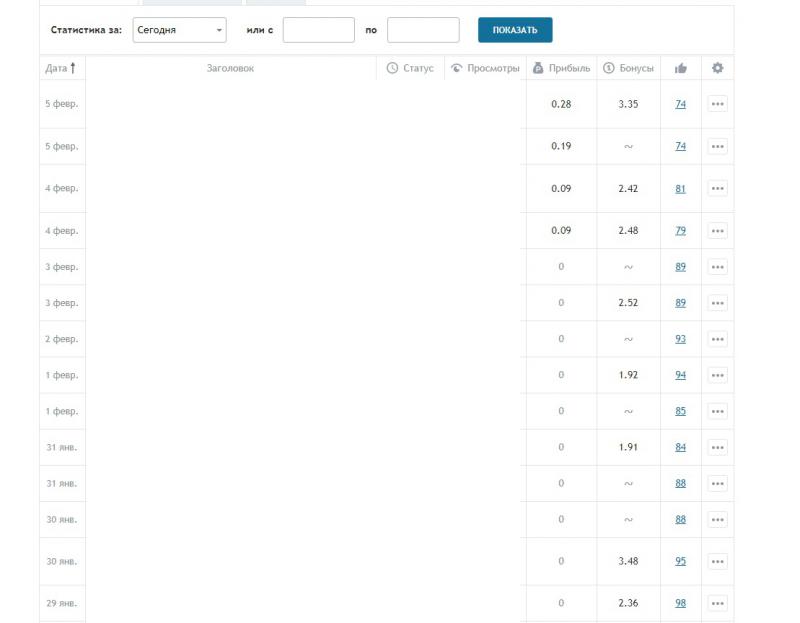Open the likes link 95
Viewport: 800px width, 623px height.
pyautogui.click(x=681, y=561)
